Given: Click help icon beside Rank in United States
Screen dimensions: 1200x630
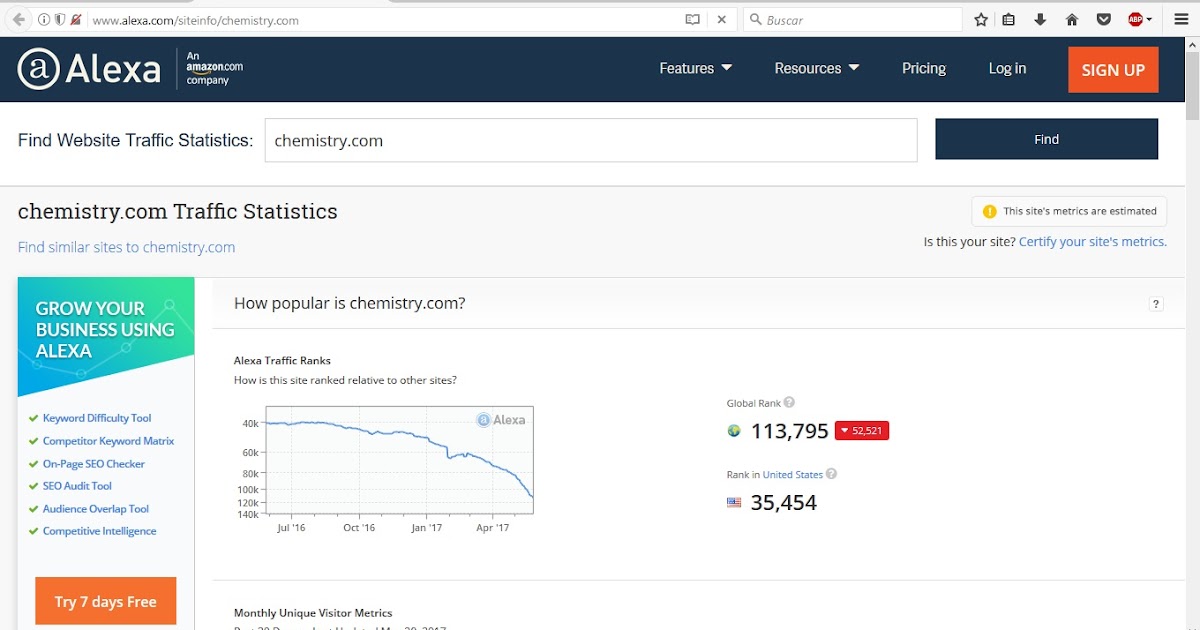Looking at the screenshot, I should (x=831, y=474).
